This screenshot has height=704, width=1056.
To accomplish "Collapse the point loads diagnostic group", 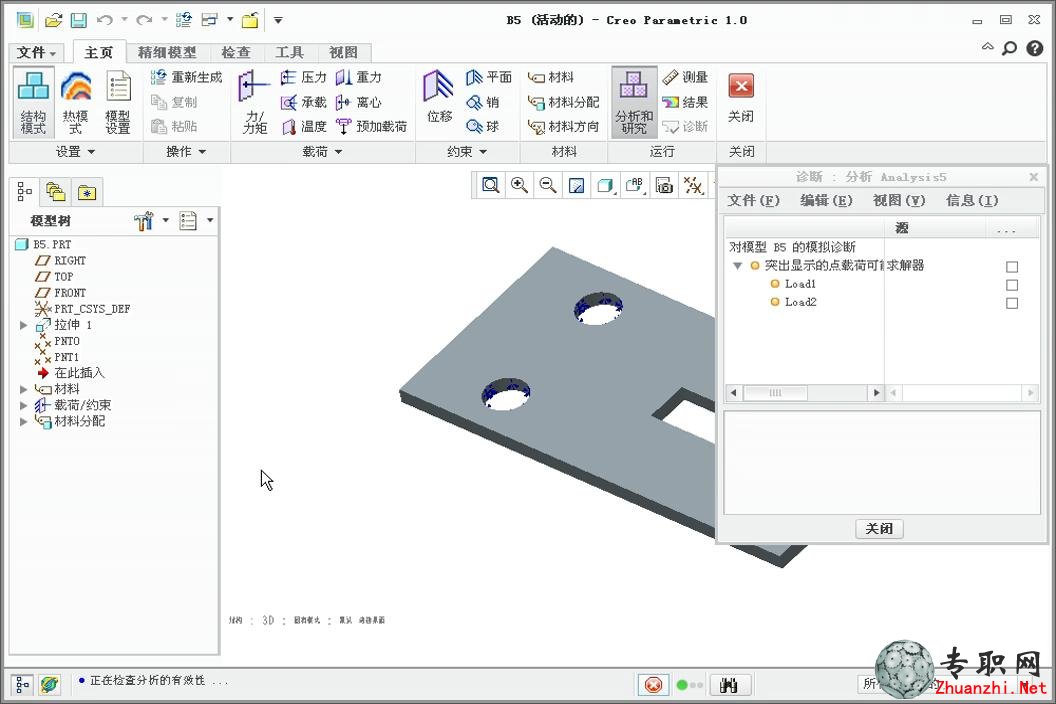I will [737, 266].
